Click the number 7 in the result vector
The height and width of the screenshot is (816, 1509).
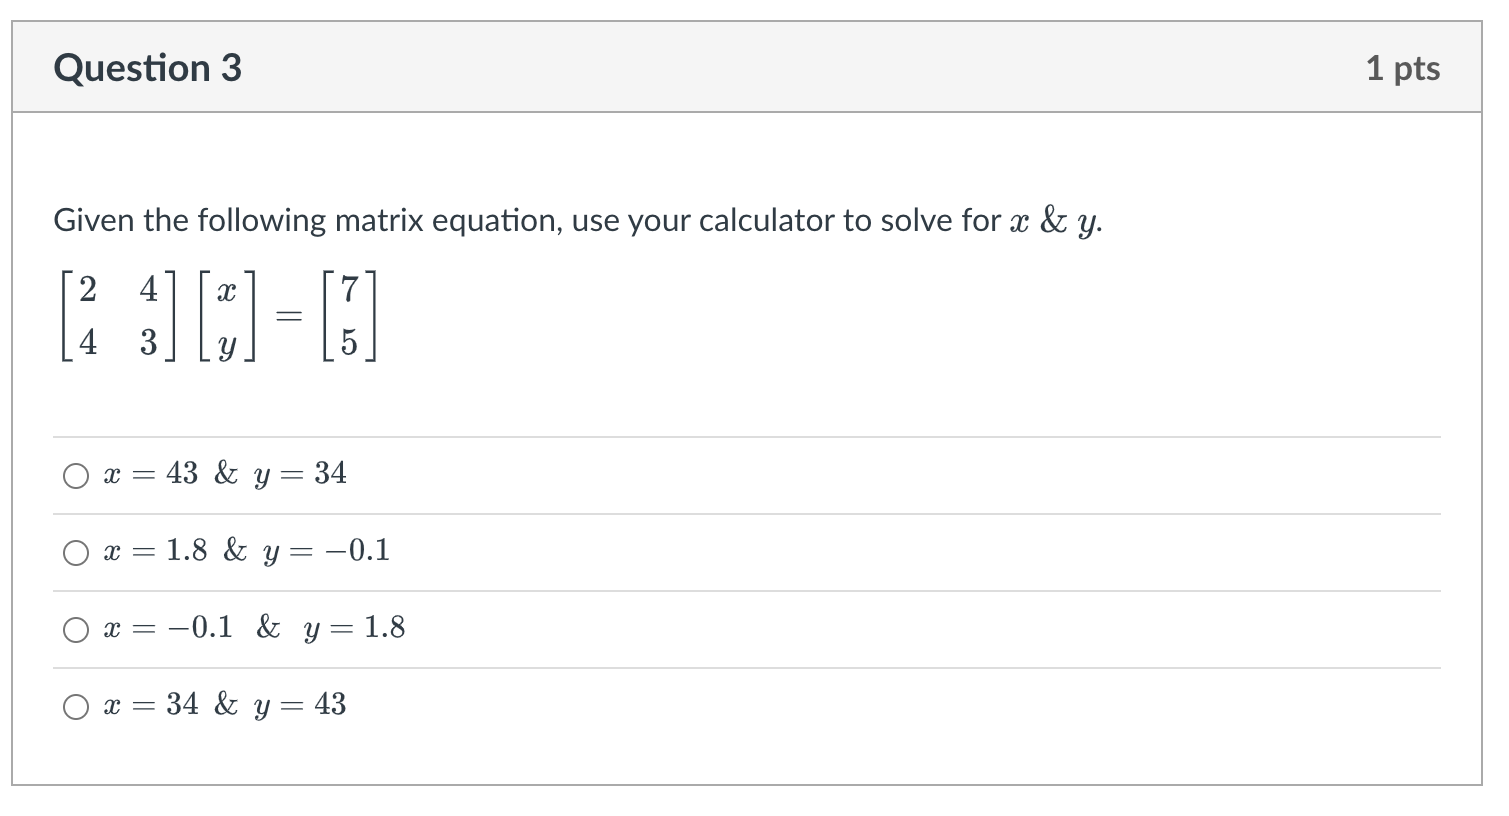coord(348,290)
